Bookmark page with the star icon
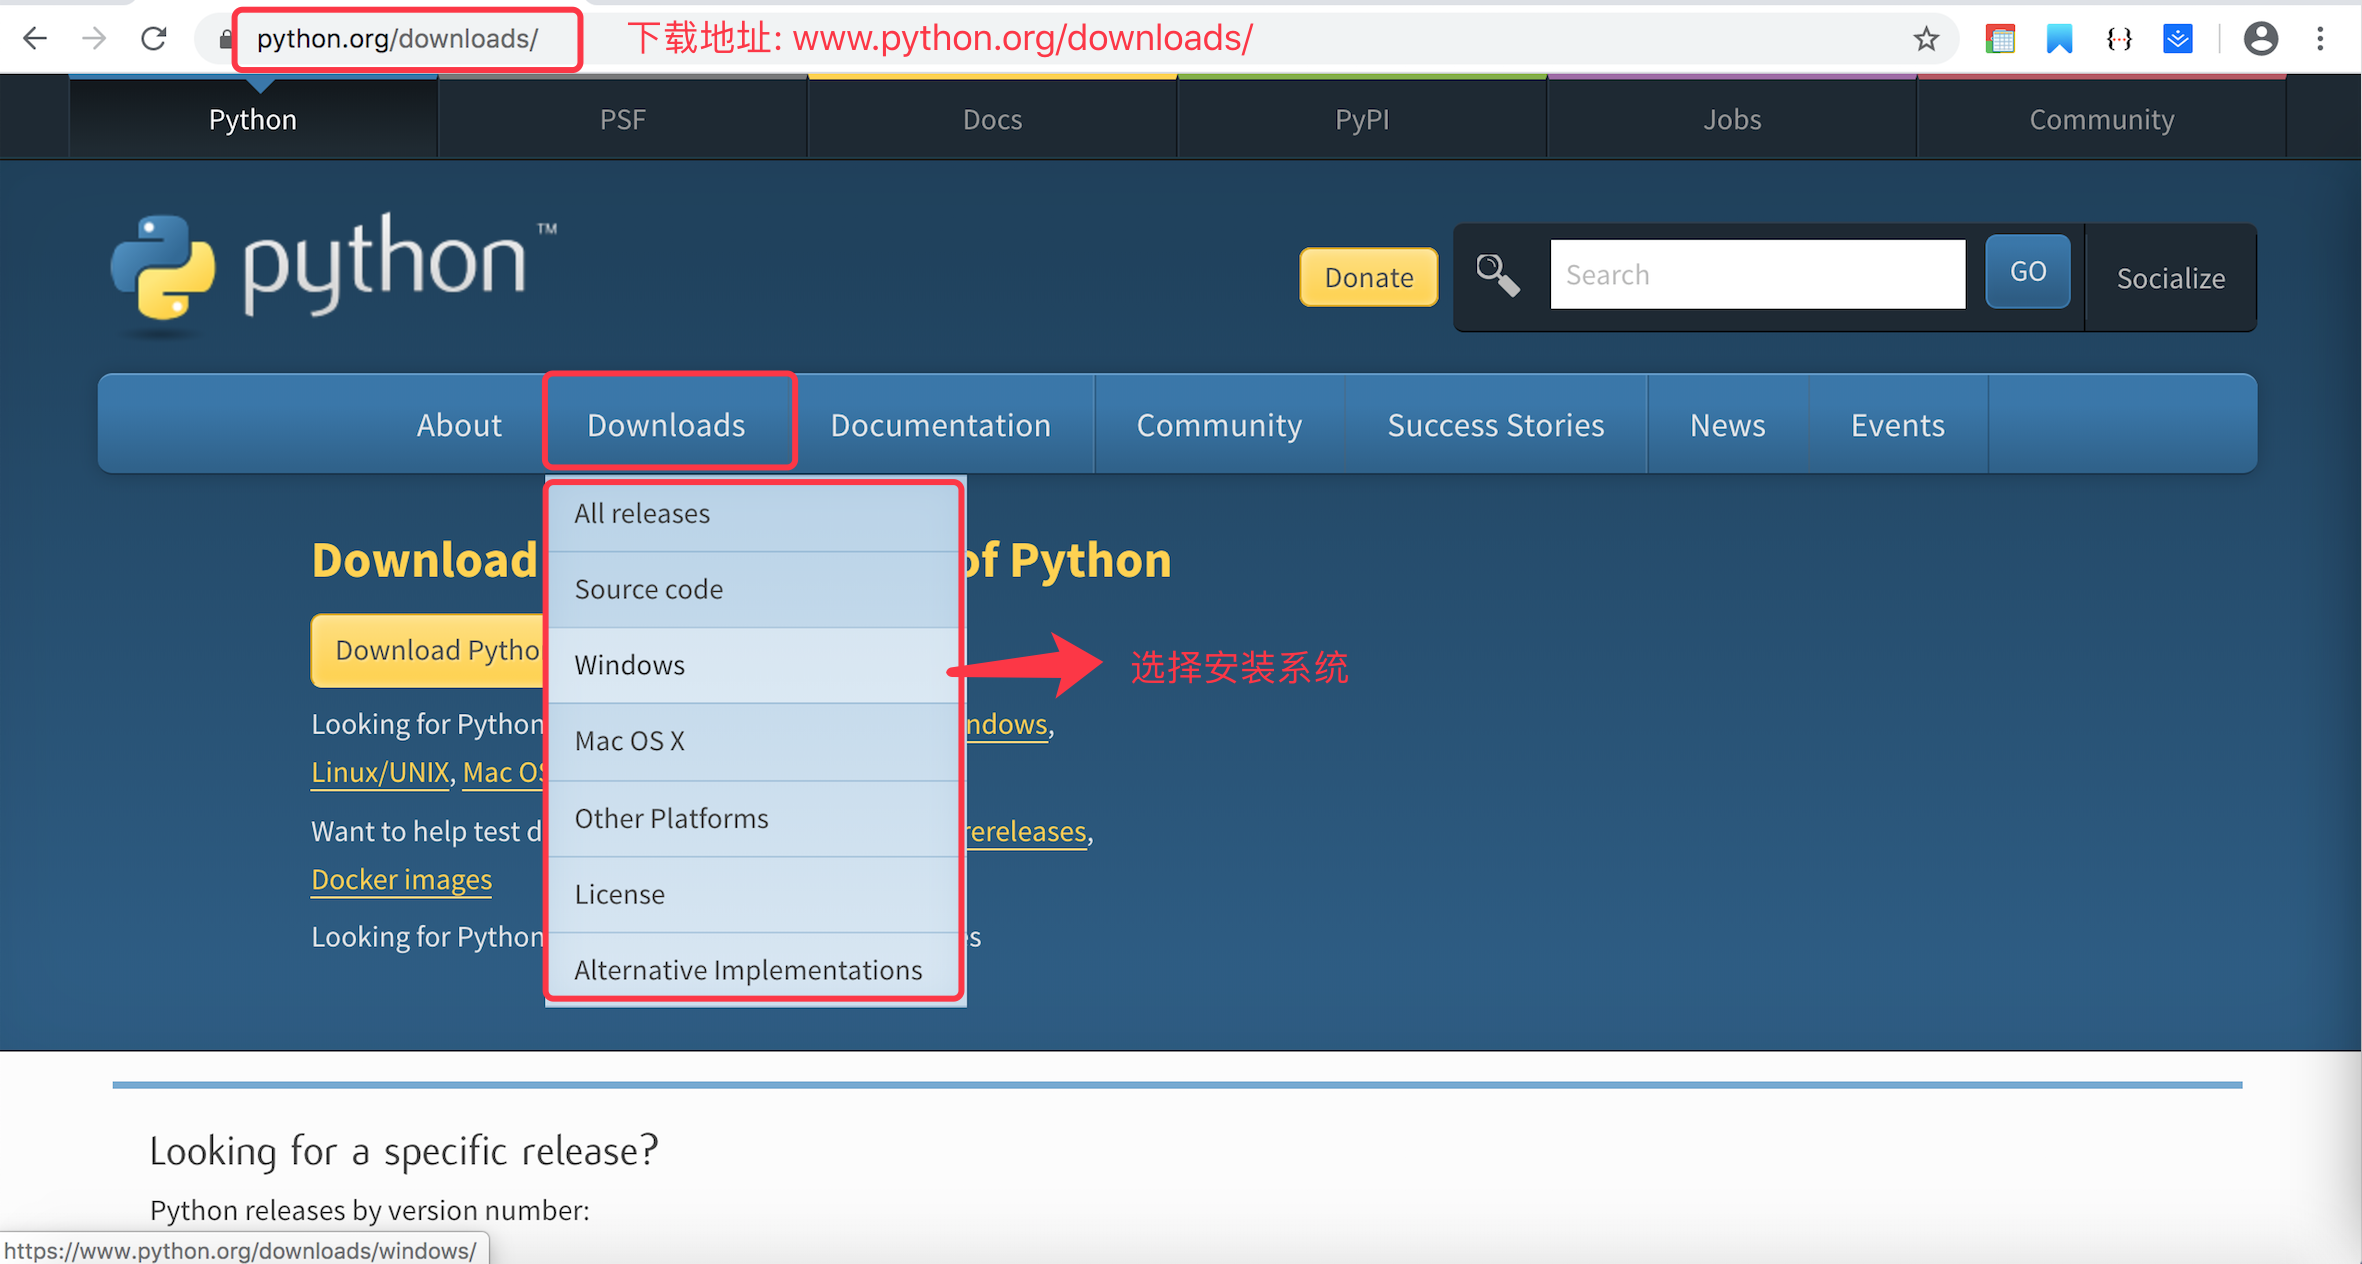2362x1264 pixels. pyautogui.click(x=1925, y=39)
